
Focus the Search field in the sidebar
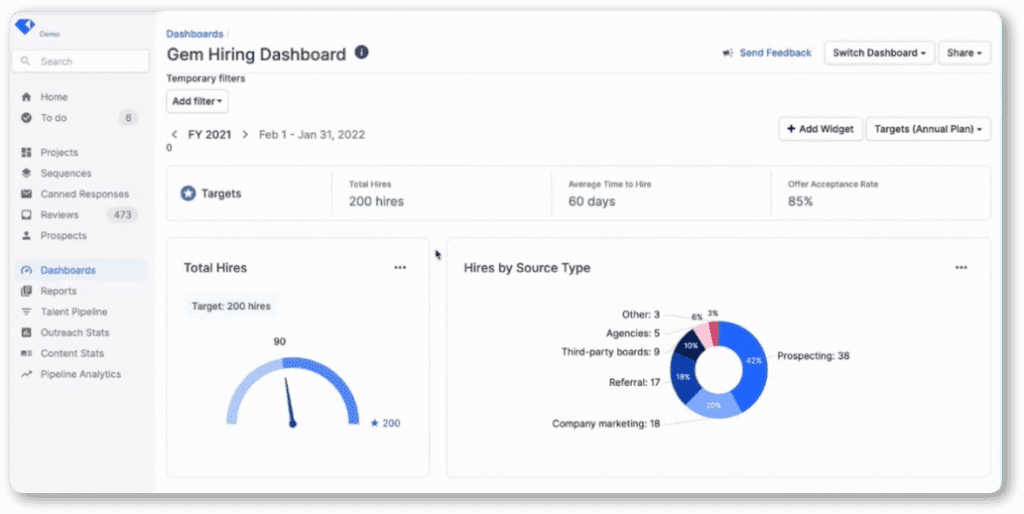coord(85,61)
